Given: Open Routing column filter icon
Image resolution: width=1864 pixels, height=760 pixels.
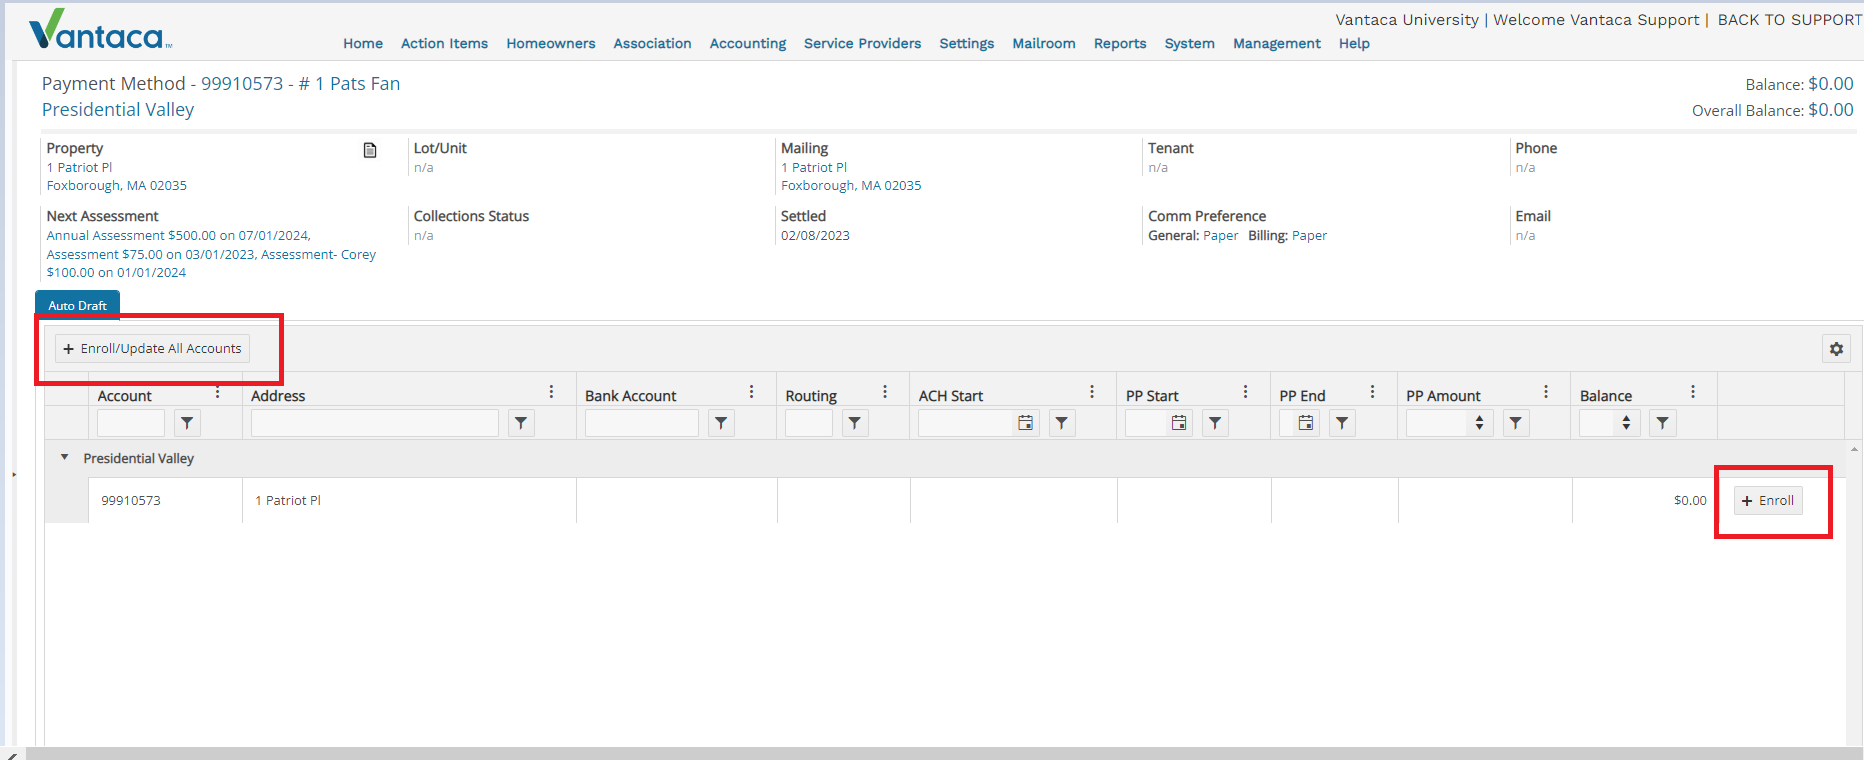Looking at the screenshot, I should [x=855, y=423].
